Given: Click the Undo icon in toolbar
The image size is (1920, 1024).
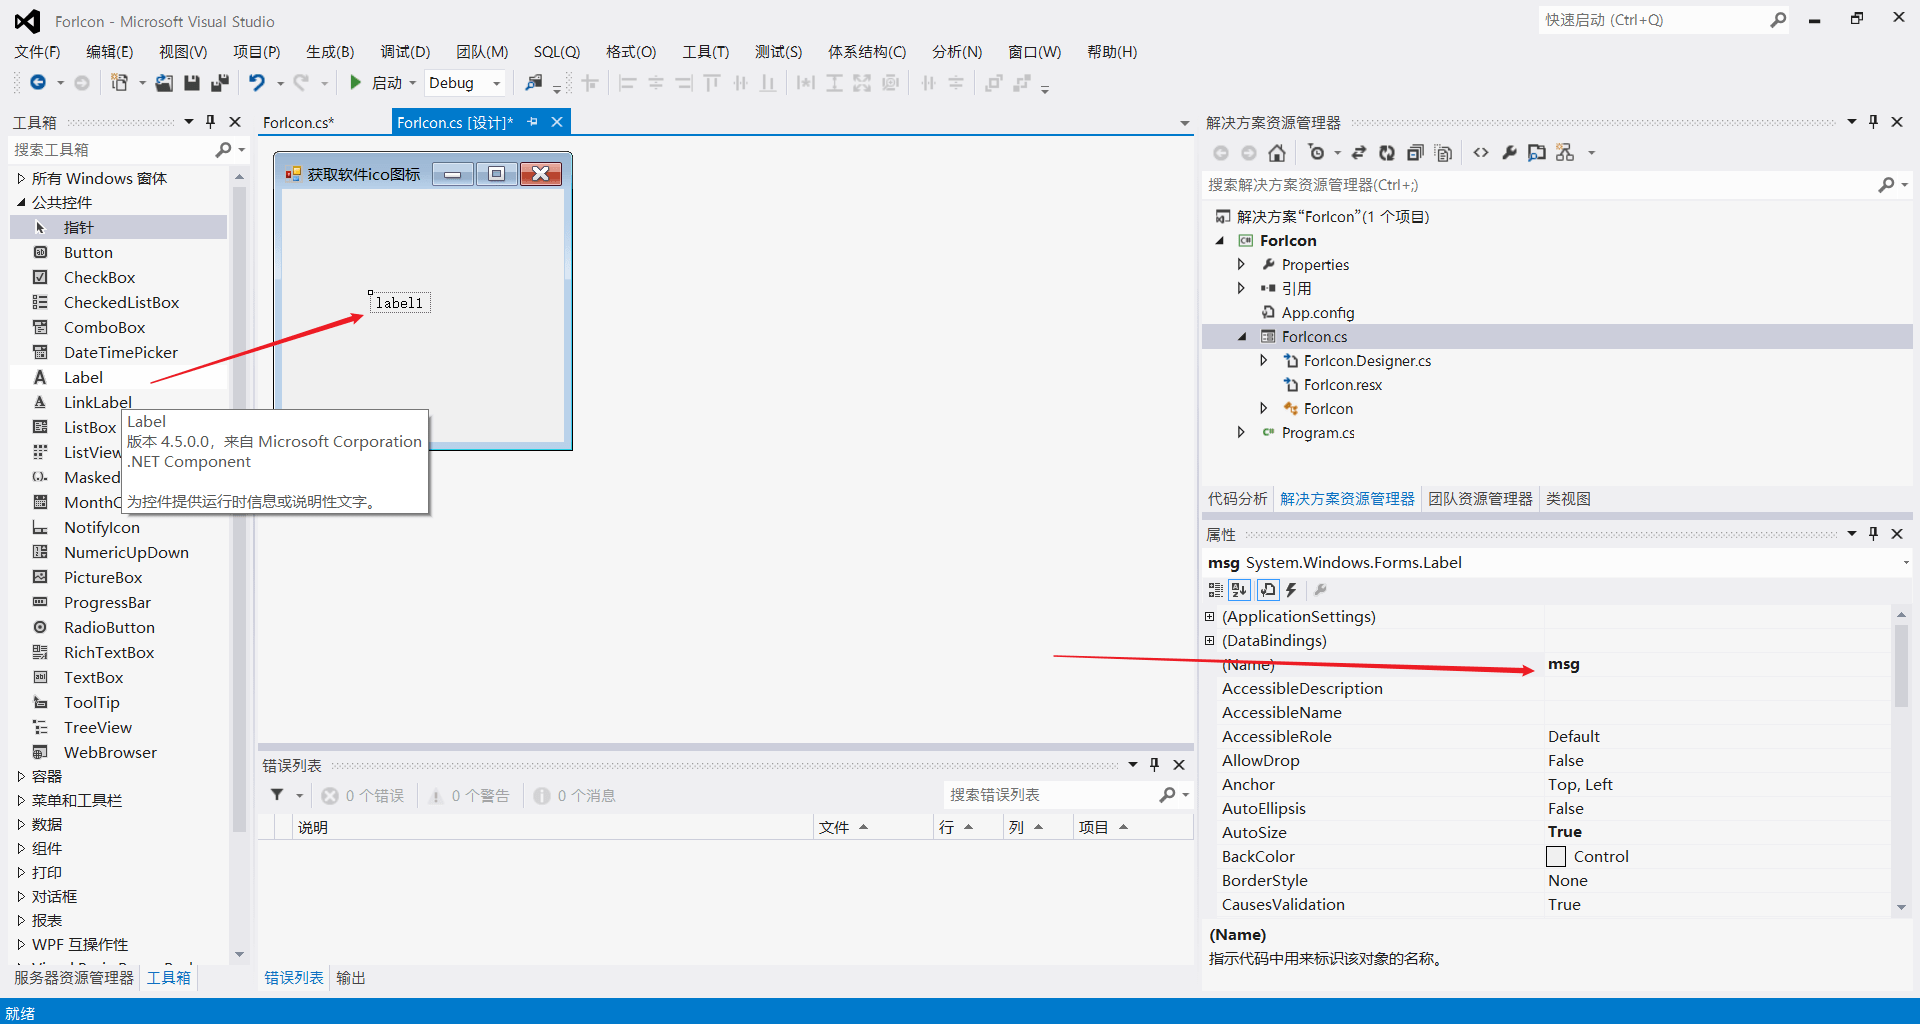Looking at the screenshot, I should pos(257,83).
